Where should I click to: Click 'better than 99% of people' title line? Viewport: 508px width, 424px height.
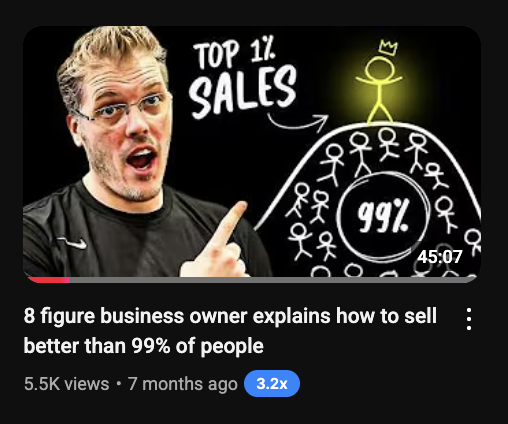click(144, 346)
